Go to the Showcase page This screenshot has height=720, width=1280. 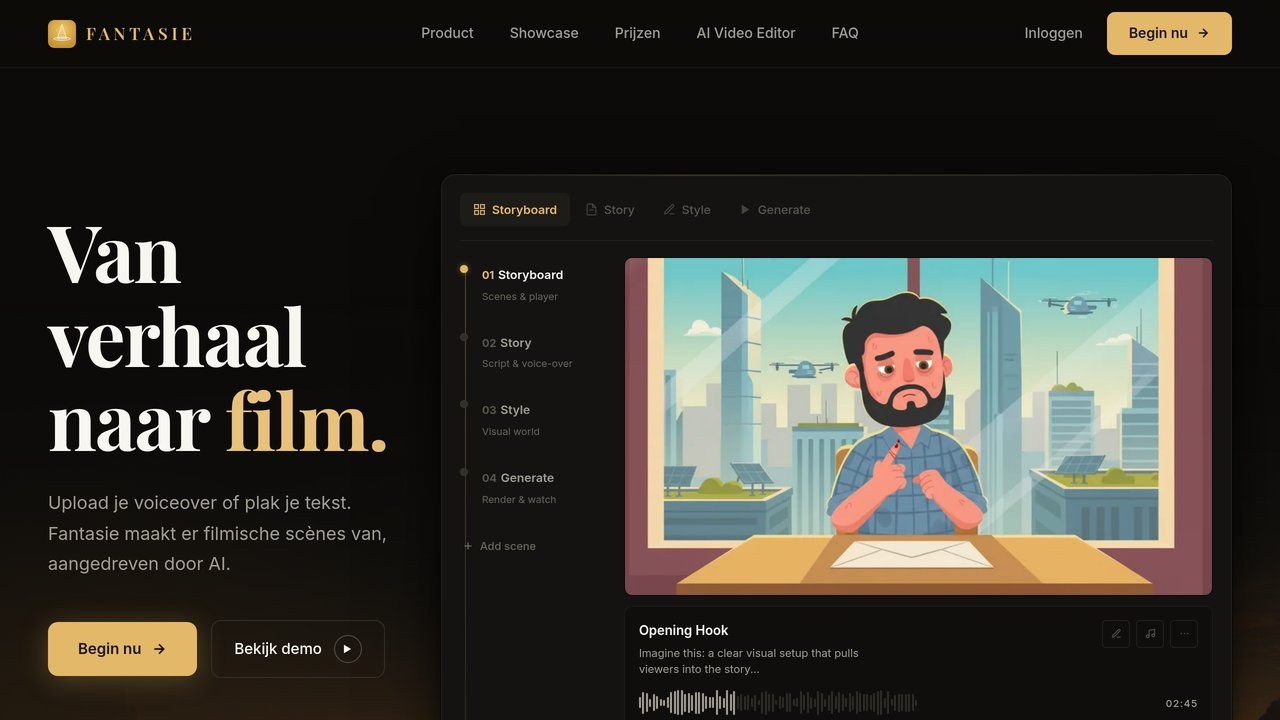tap(544, 33)
